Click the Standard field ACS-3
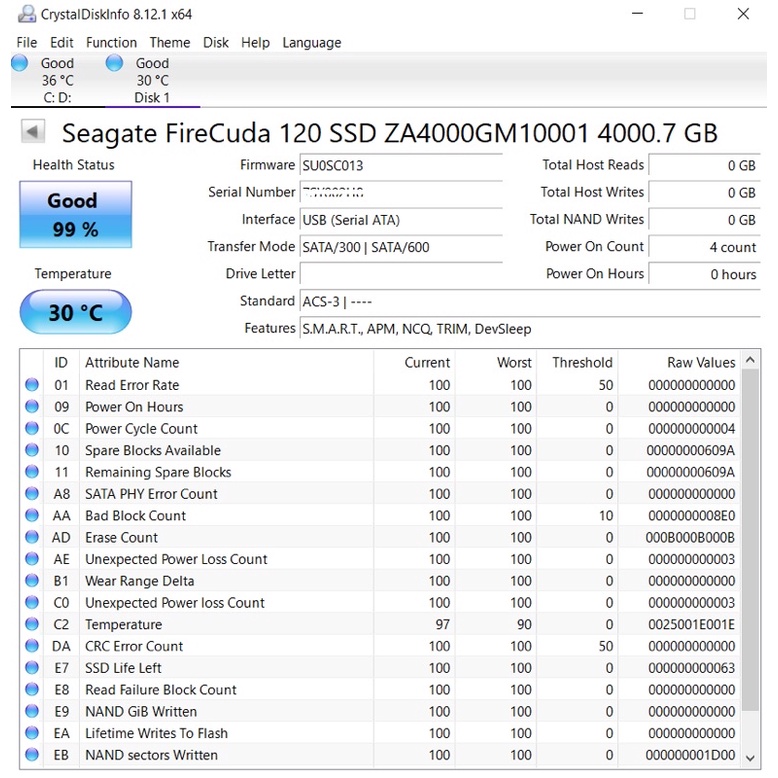Screen dimensions: 778x778 pyautogui.click(x=530, y=302)
